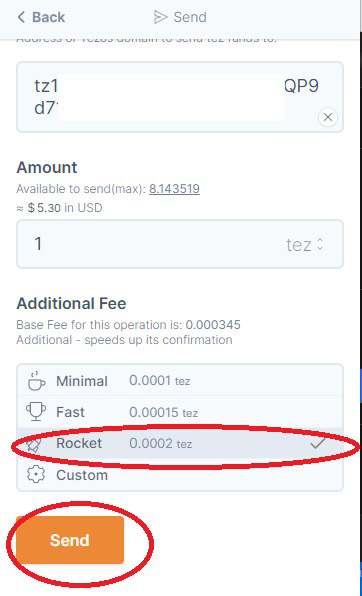Choose the Custom fee option
The width and height of the screenshot is (362, 596).
point(180,475)
